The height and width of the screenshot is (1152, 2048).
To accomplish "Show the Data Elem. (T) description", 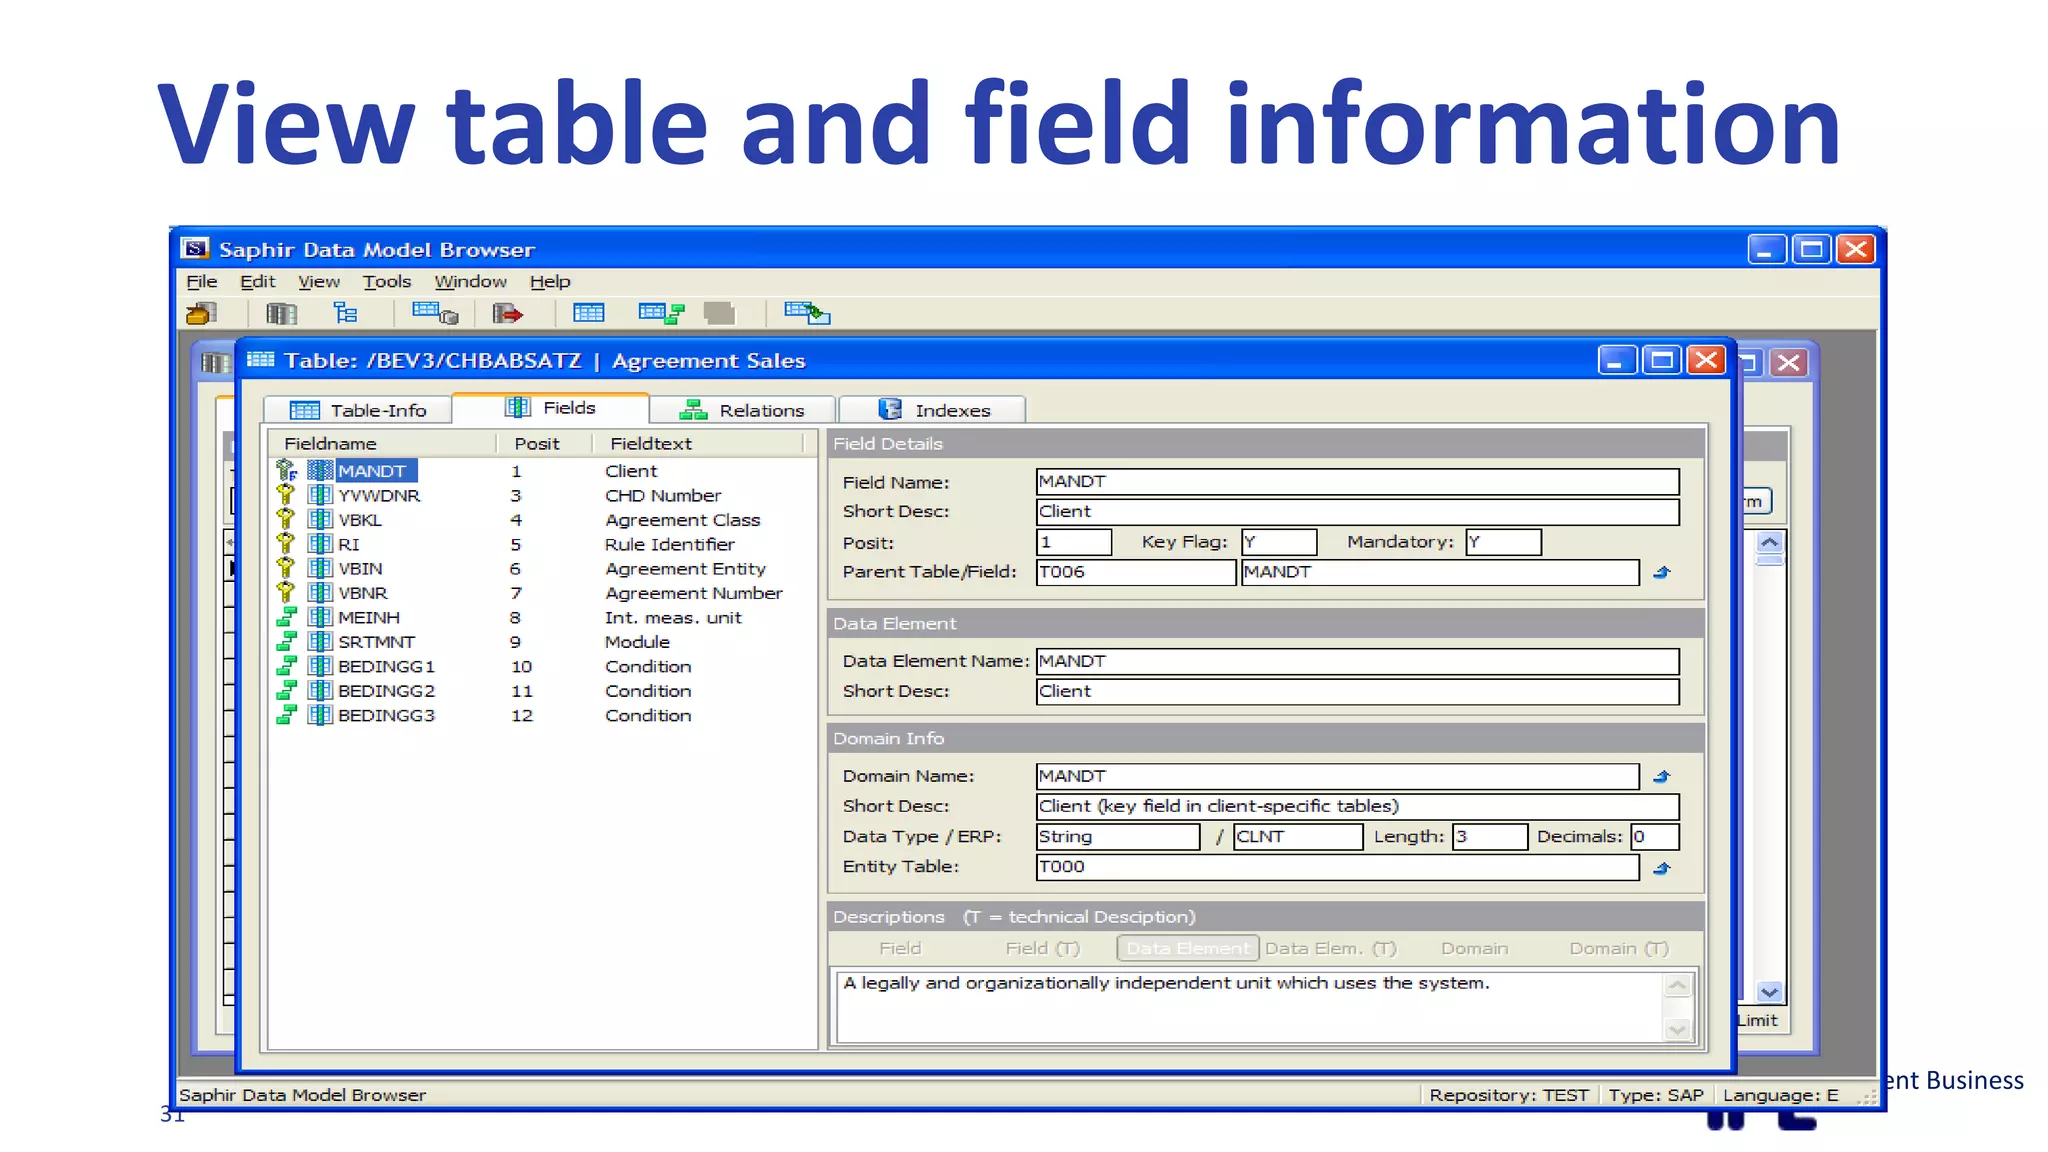I will click(x=1330, y=949).
